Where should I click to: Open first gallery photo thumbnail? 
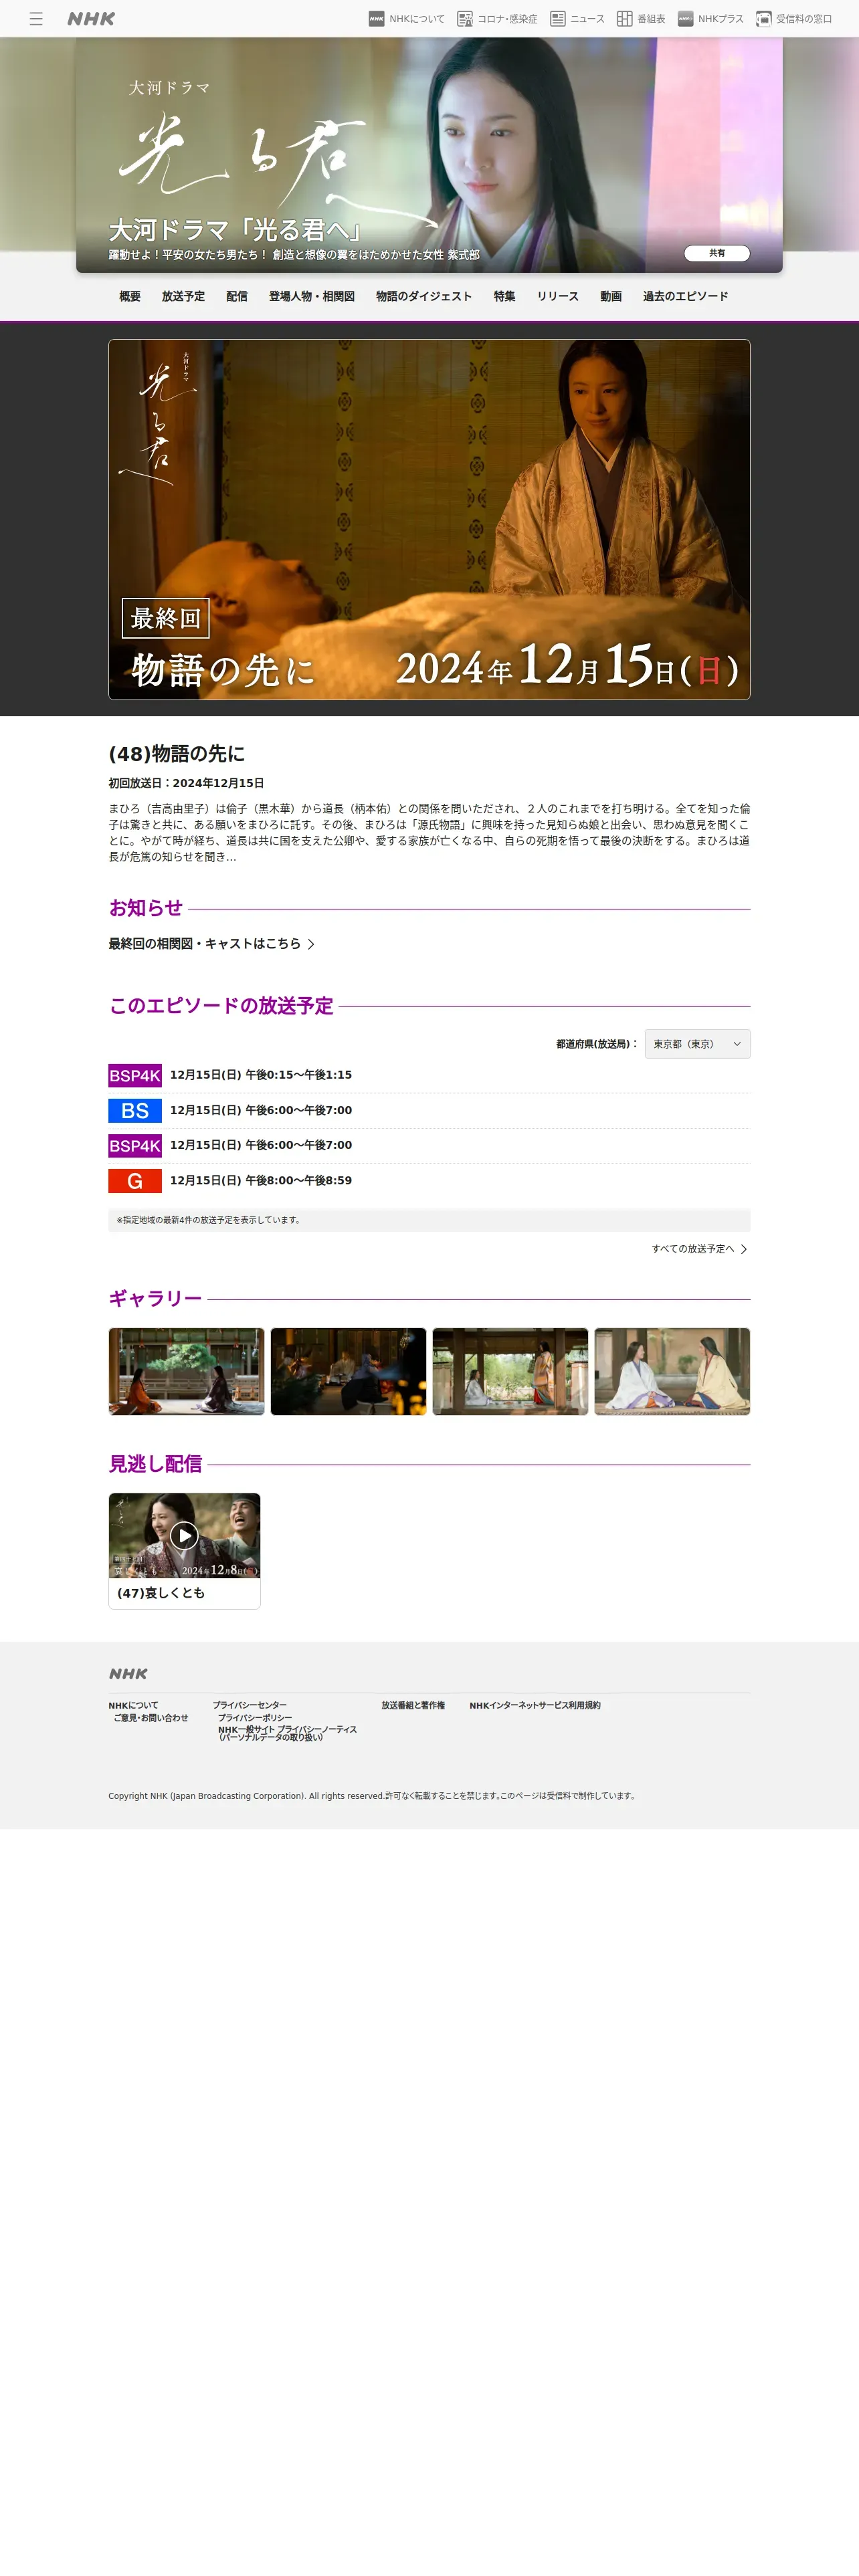click(x=187, y=1372)
